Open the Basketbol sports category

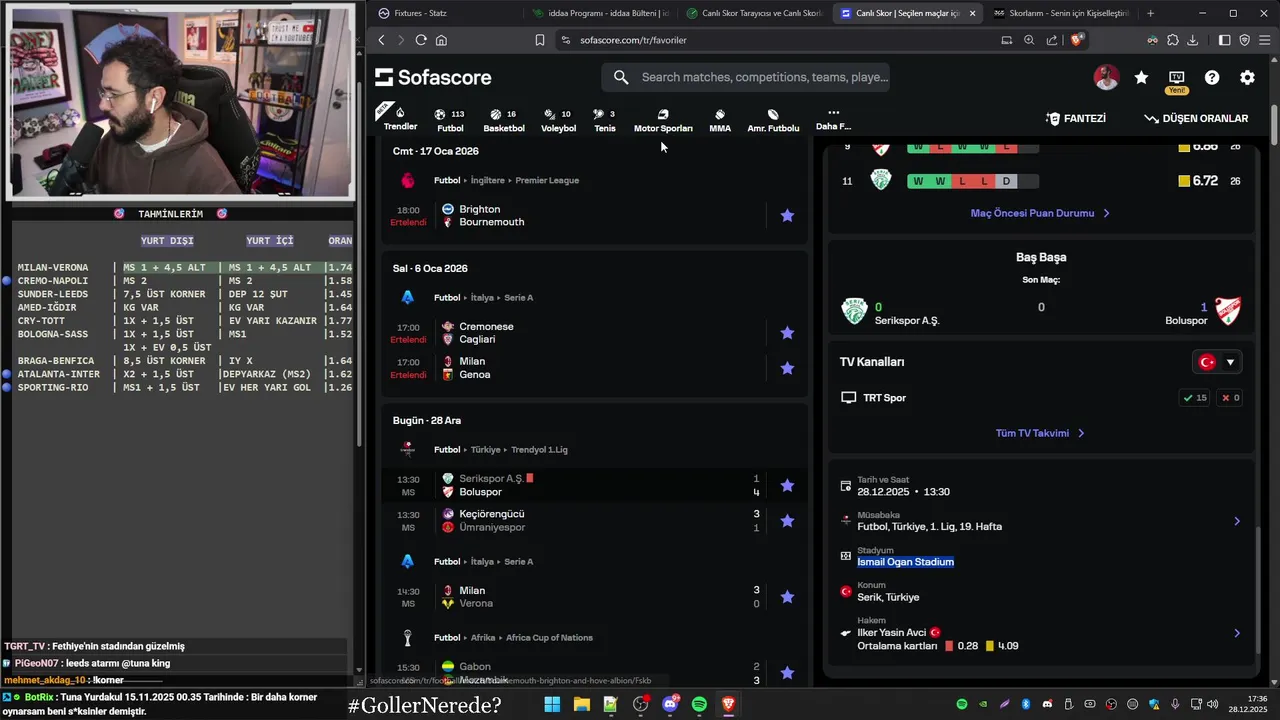[504, 120]
